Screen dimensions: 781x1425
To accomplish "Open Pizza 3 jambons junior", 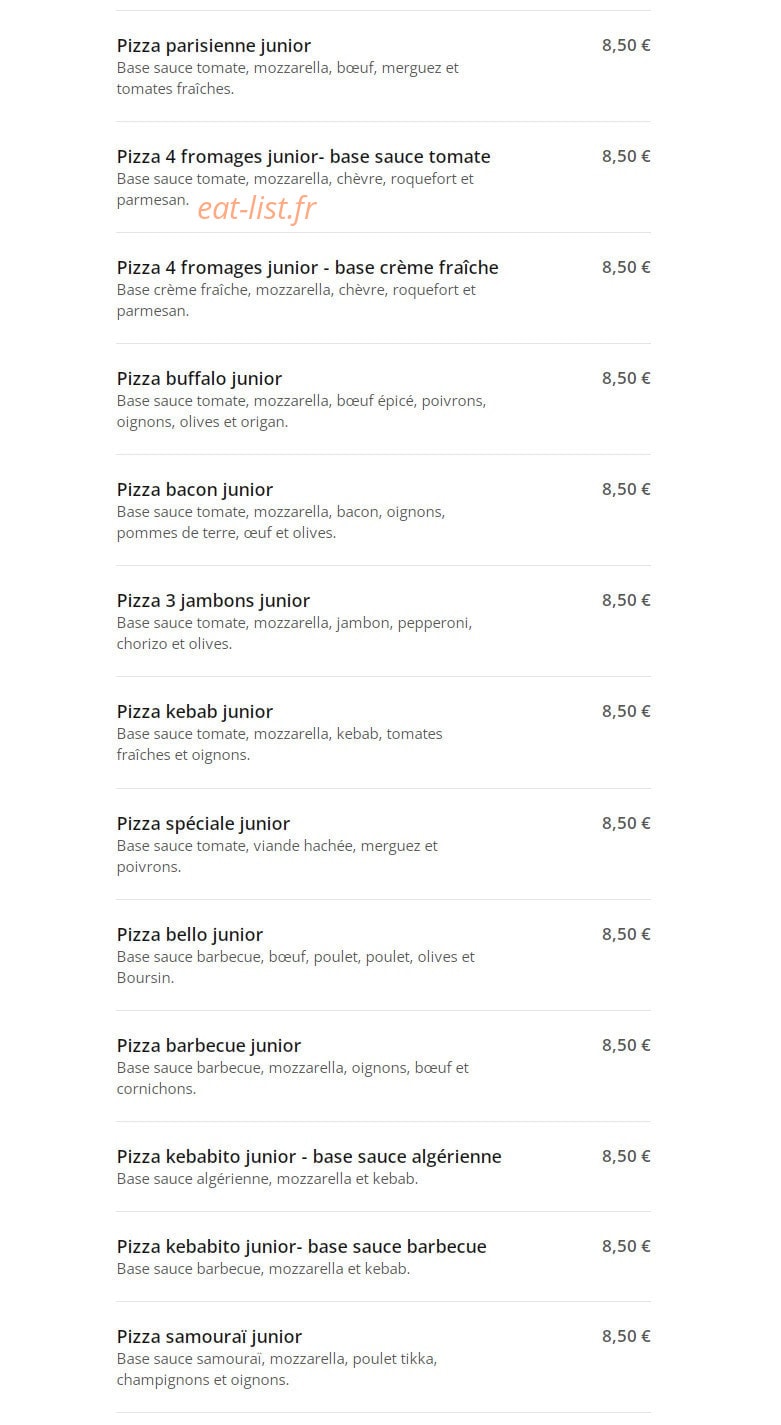I will tap(213, 601).
